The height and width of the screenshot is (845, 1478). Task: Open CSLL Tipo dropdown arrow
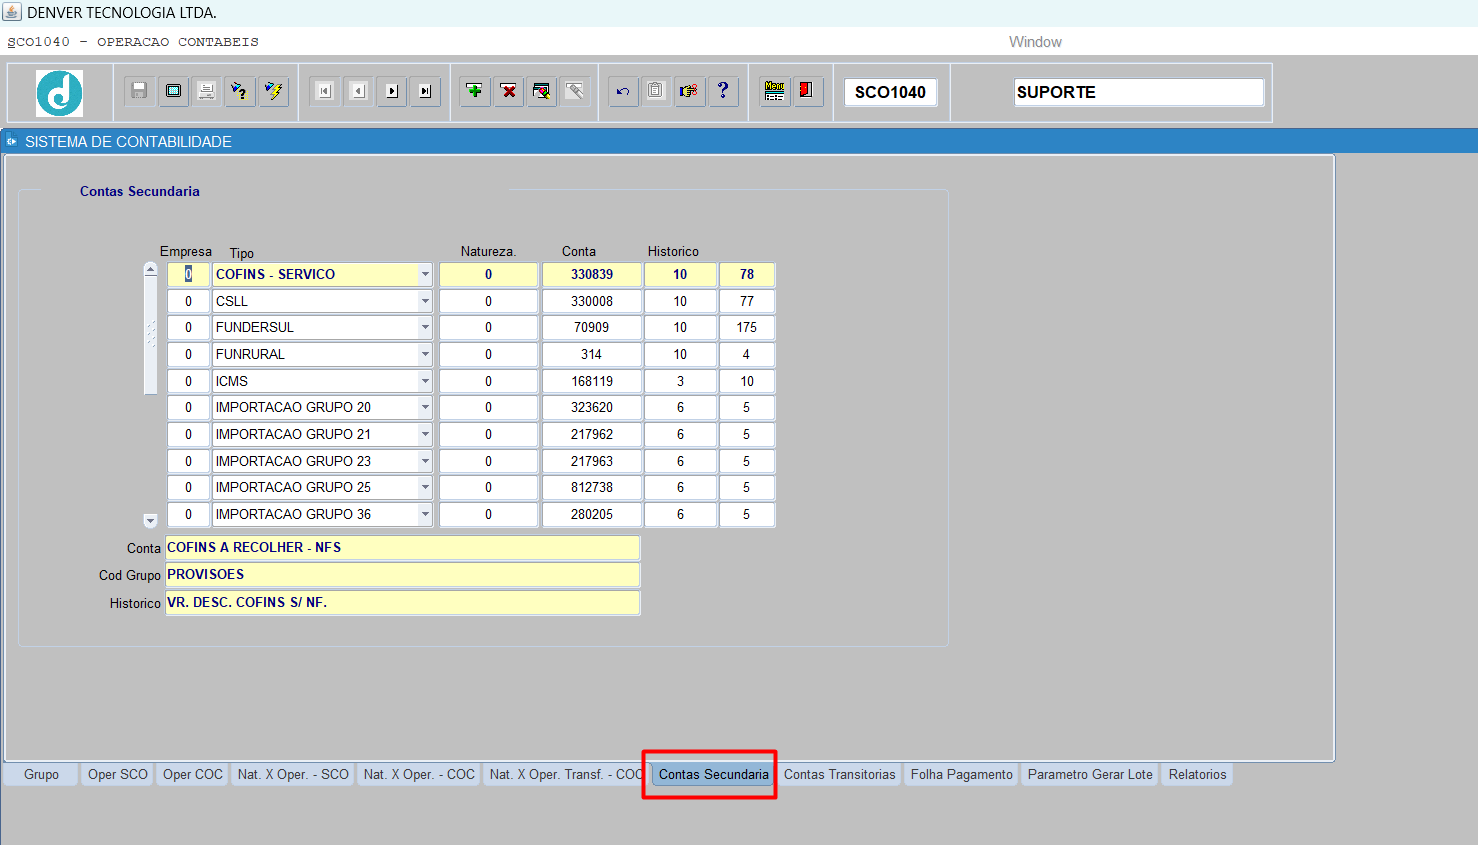click(425, 301)
